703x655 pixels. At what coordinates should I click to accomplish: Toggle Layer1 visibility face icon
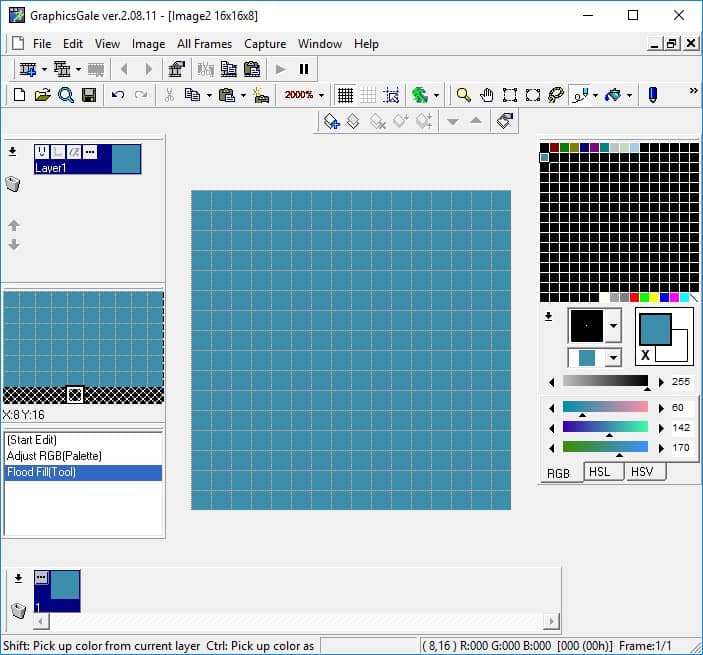pos(42,152)
